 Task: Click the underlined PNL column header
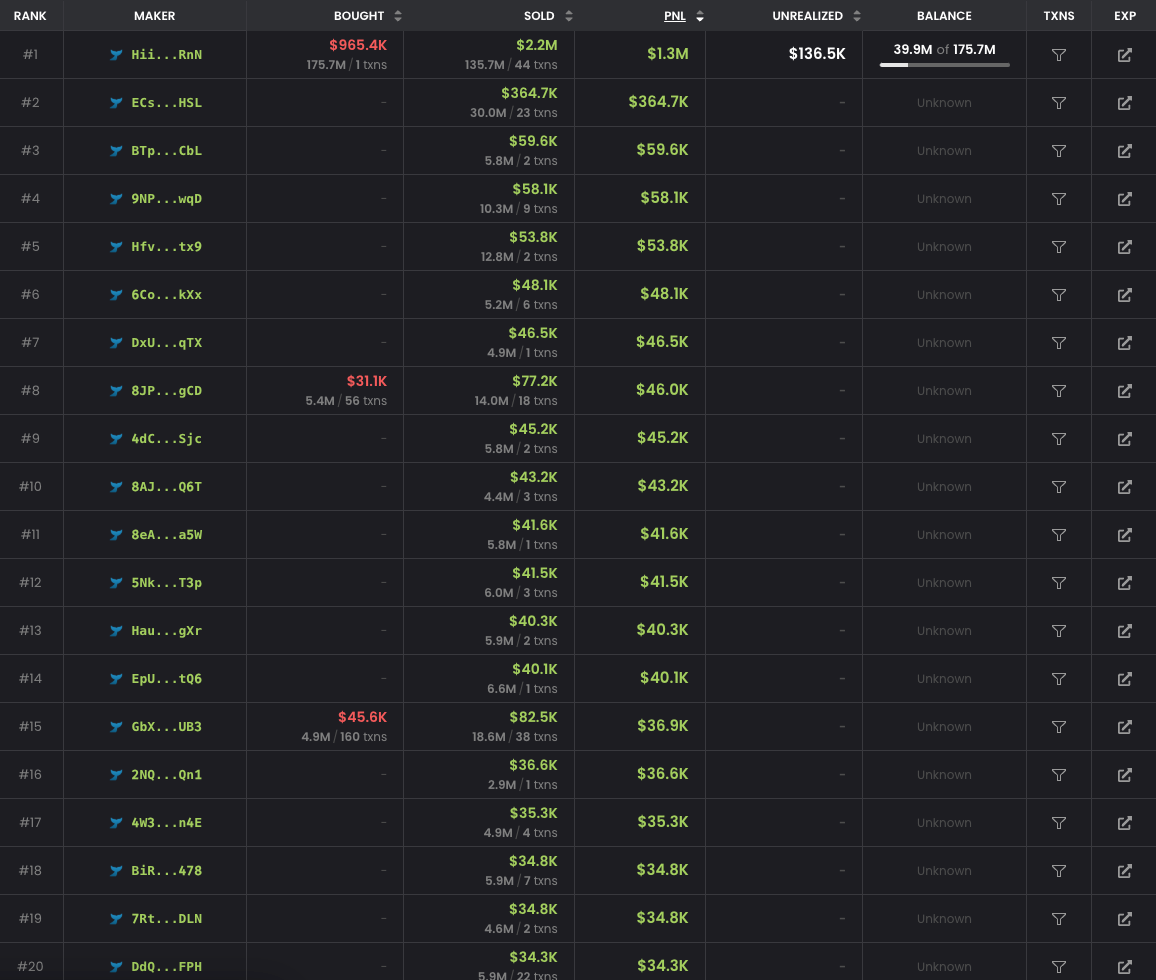675,15
